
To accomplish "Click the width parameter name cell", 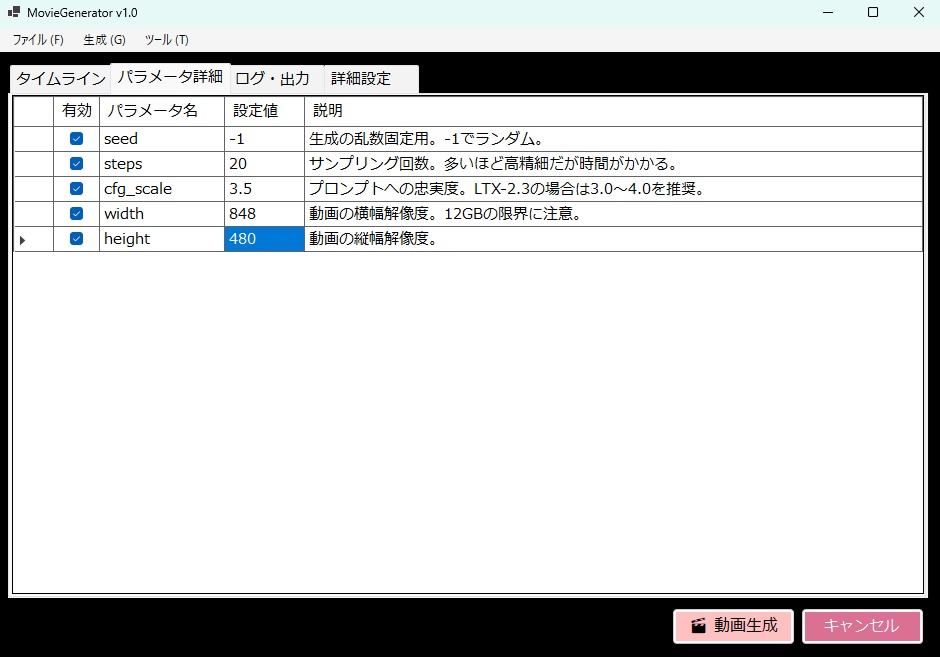I will [162, 214].
